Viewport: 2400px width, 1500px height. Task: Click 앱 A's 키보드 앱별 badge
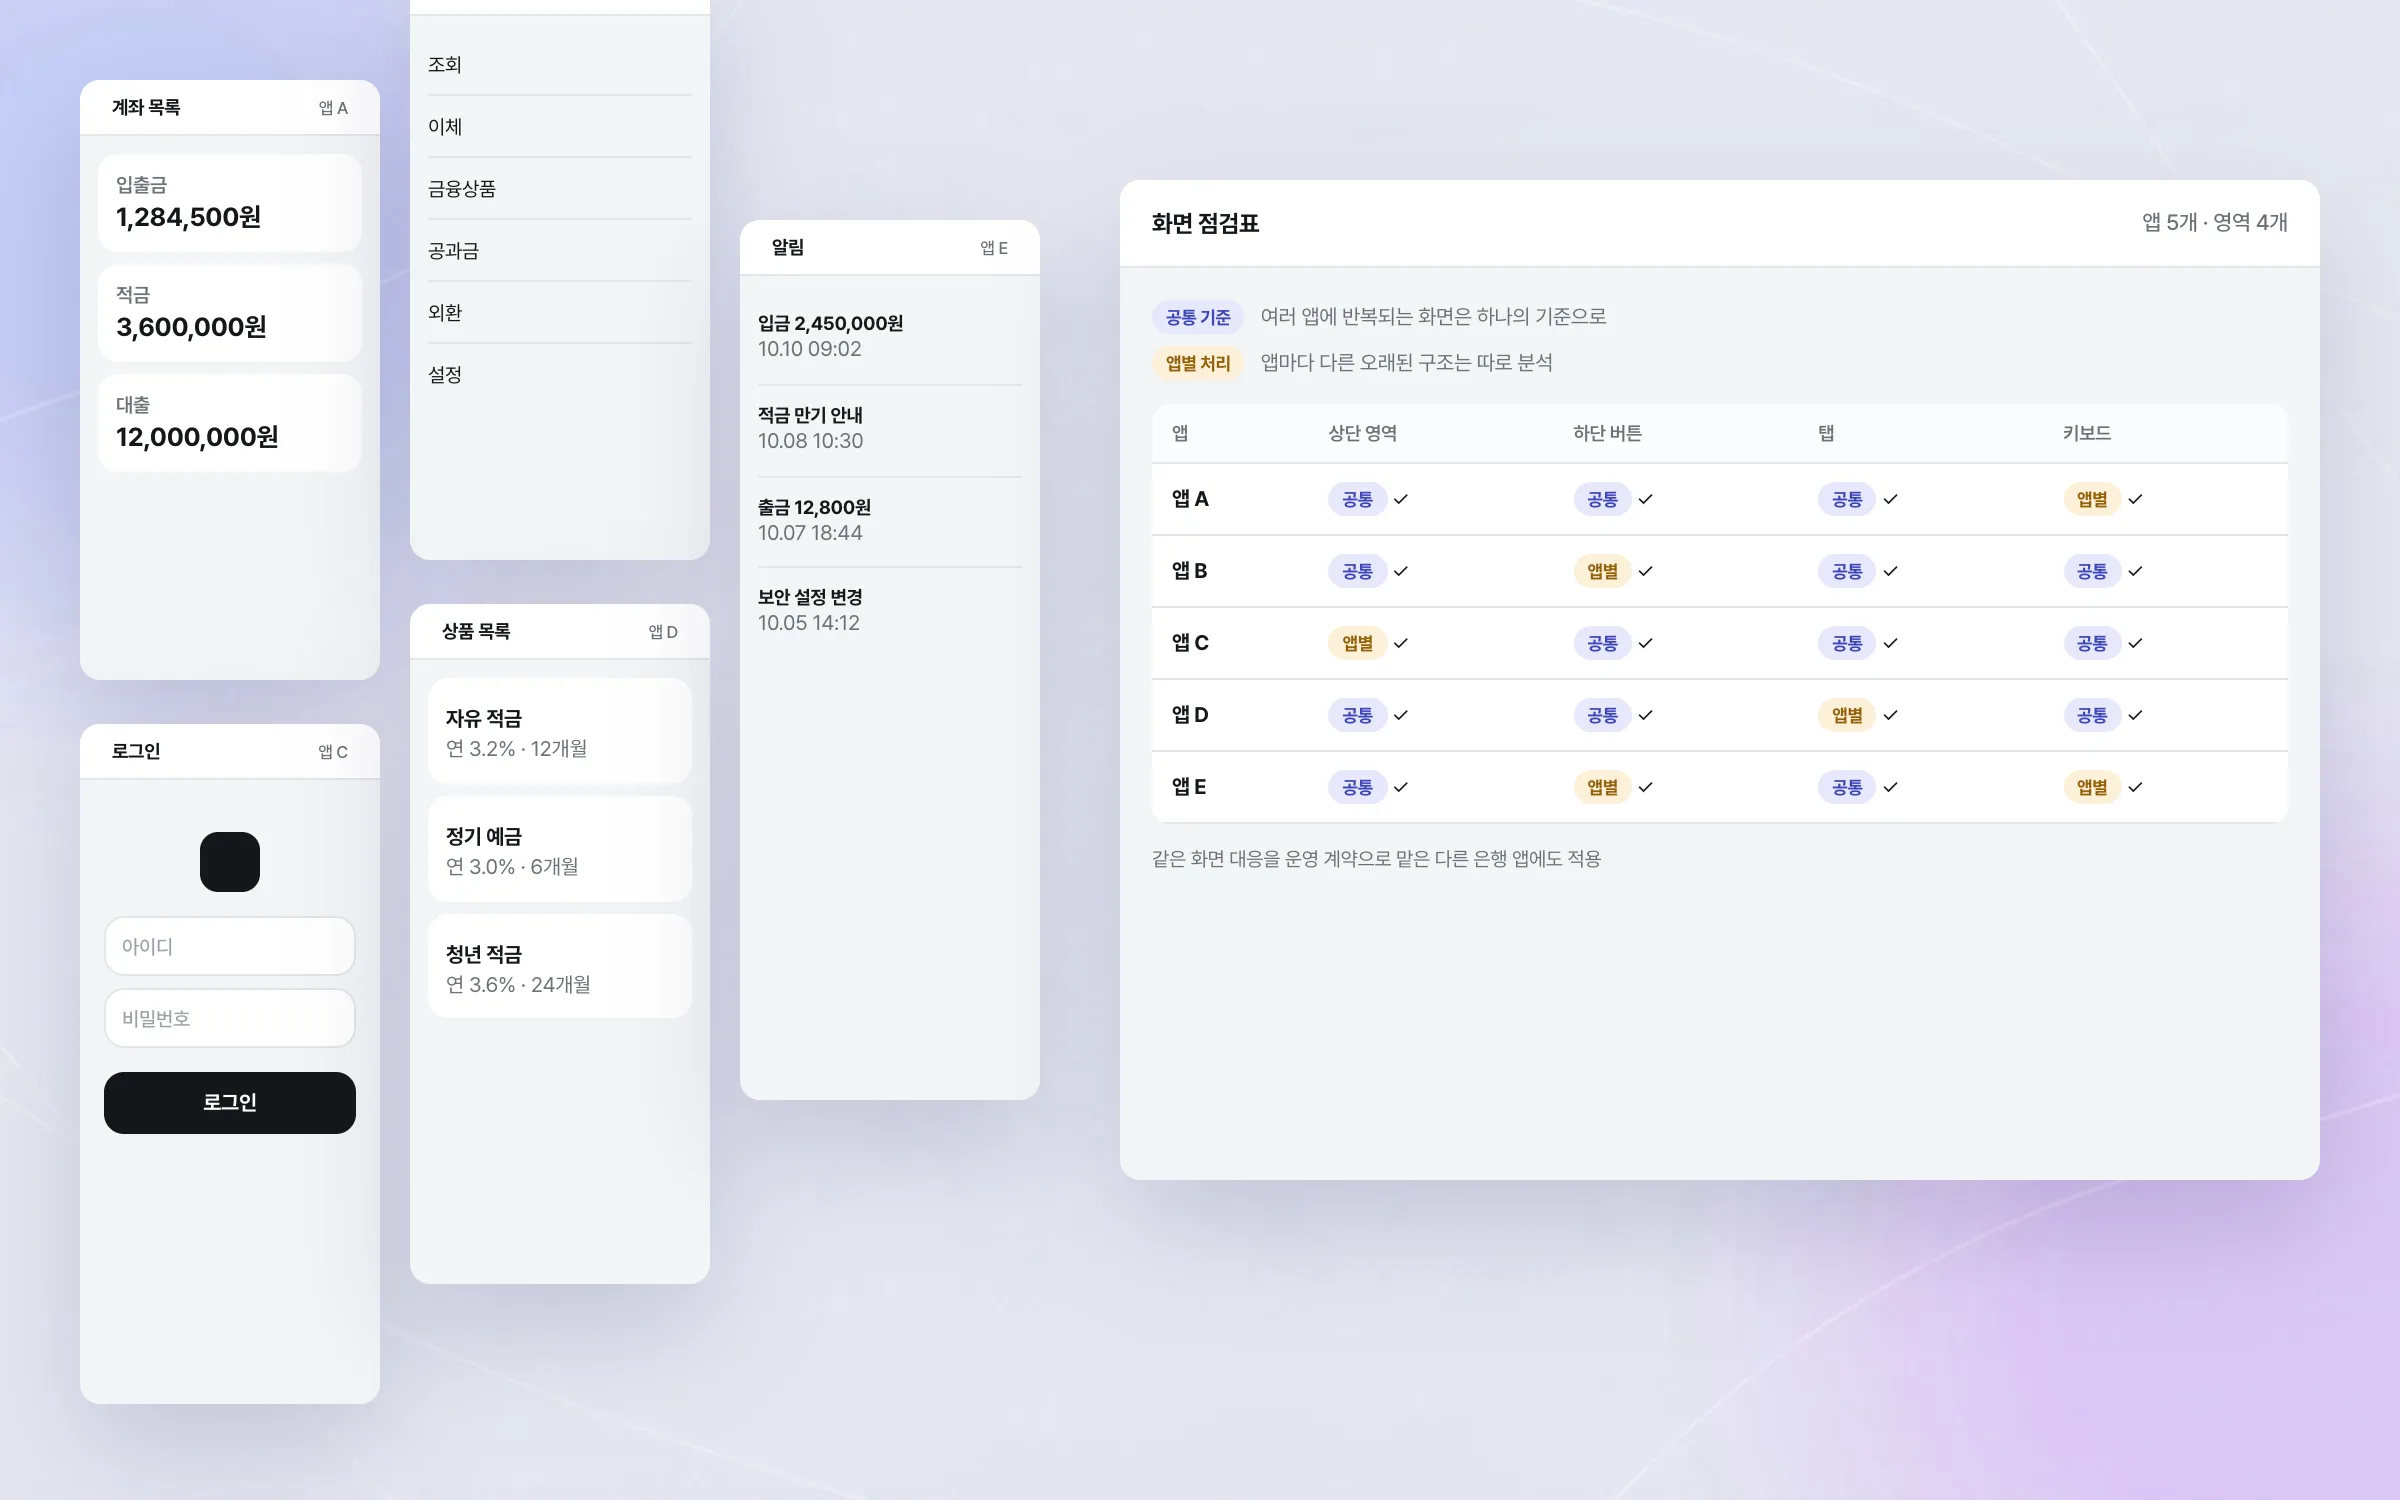(2092, 499)
